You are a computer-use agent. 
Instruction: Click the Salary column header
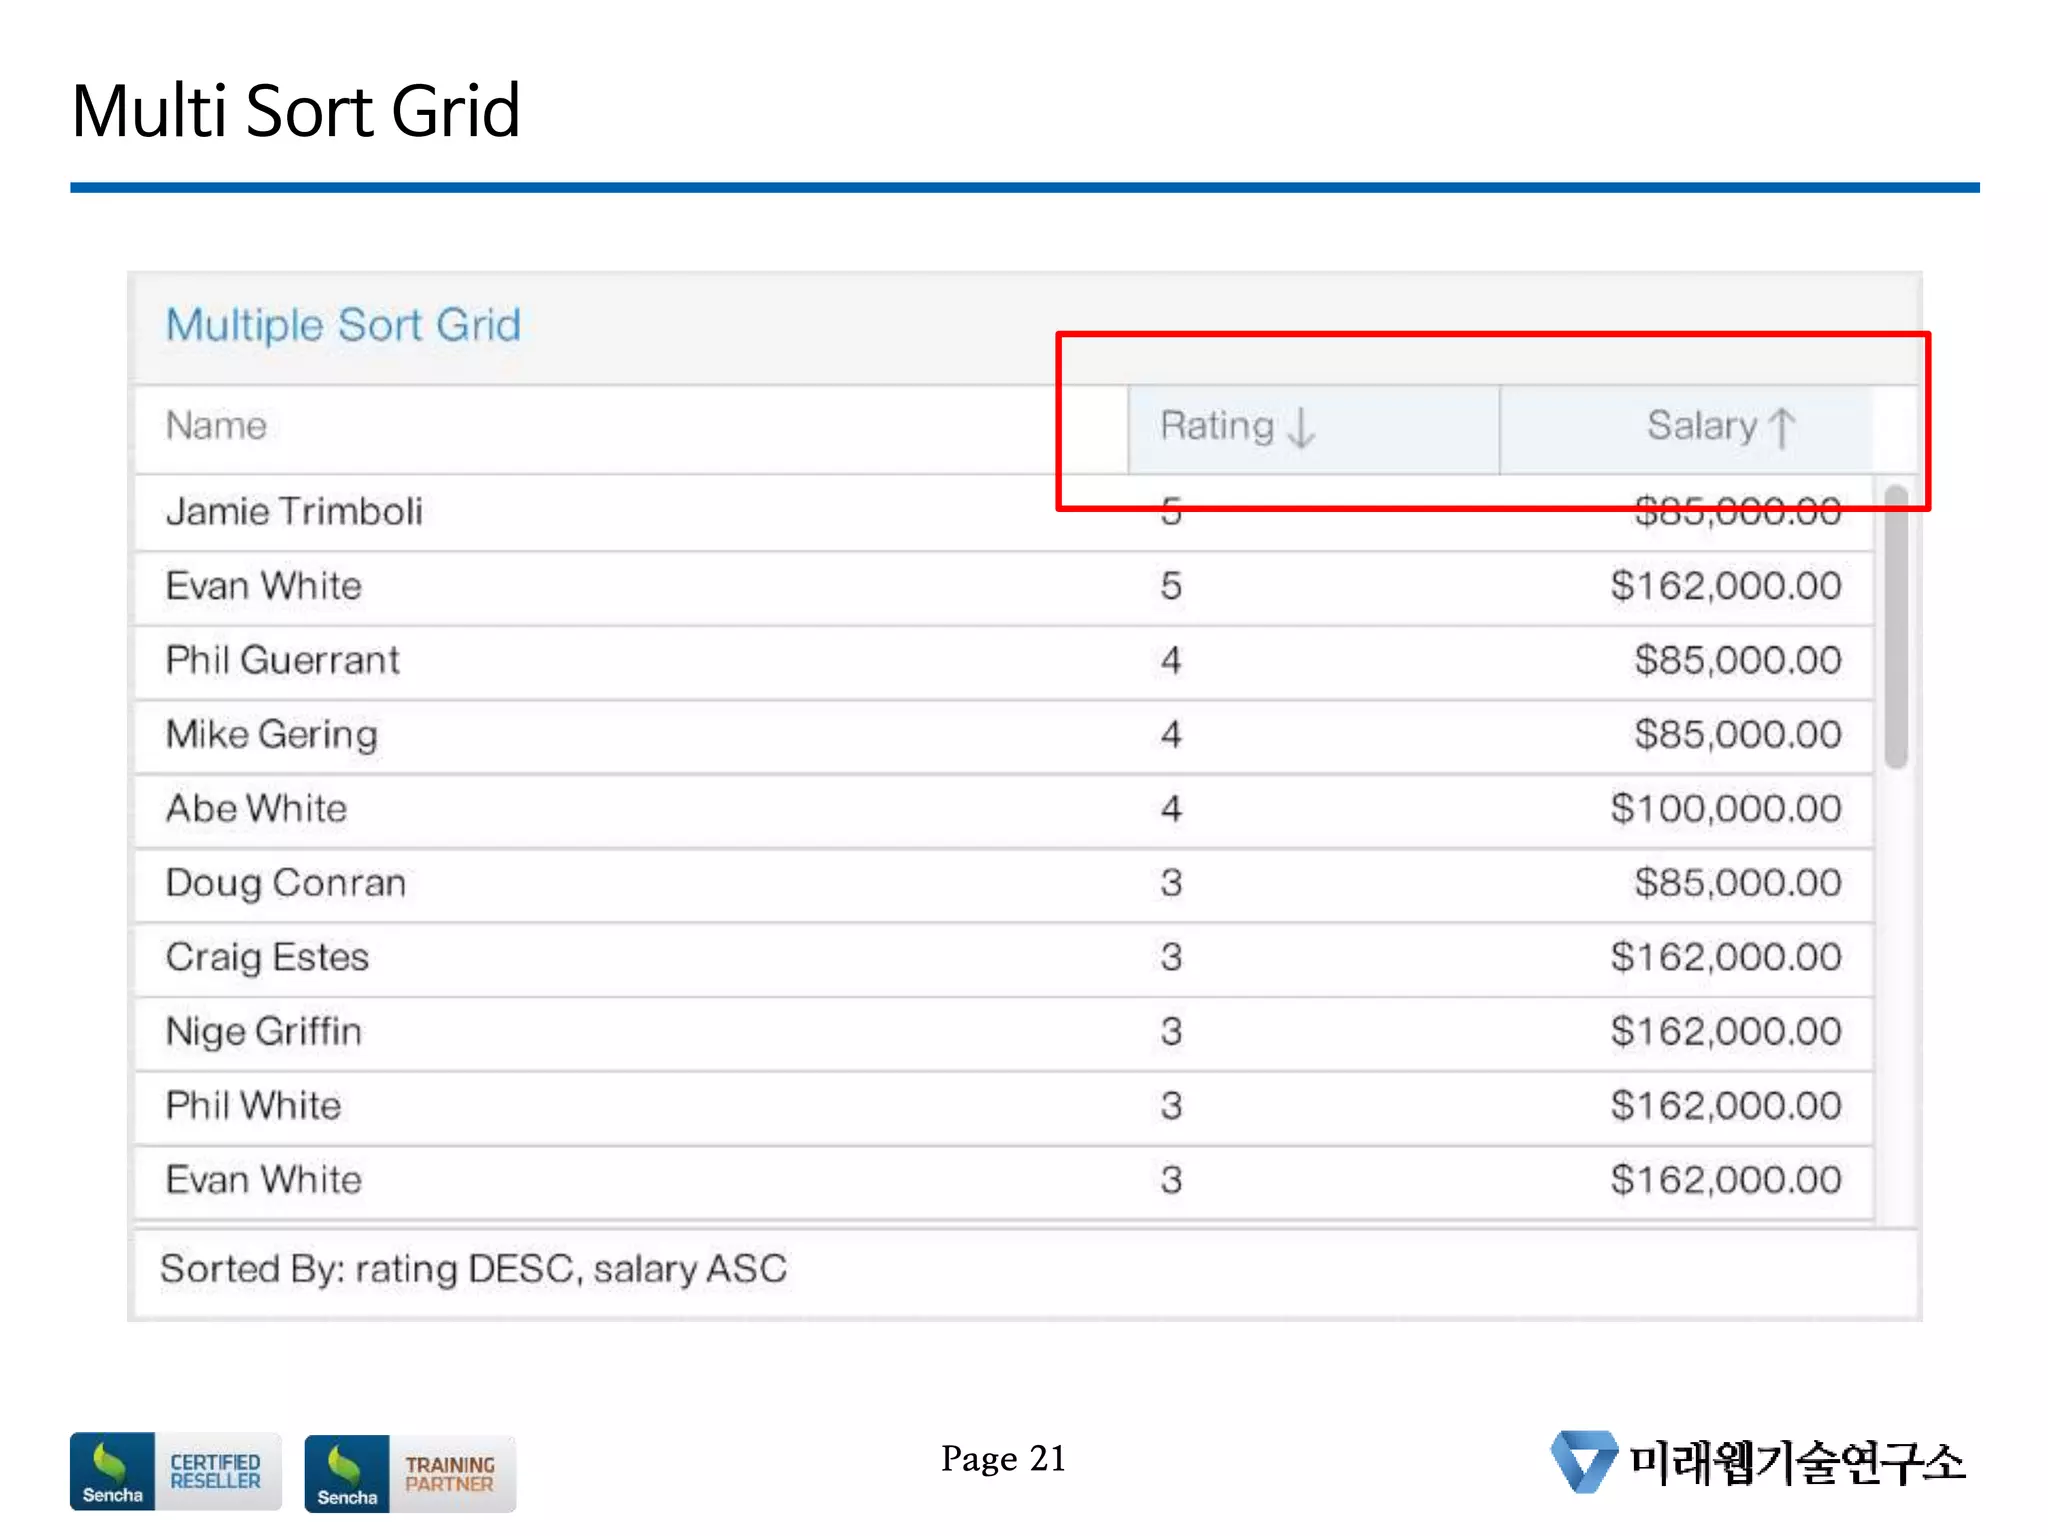1700,427
